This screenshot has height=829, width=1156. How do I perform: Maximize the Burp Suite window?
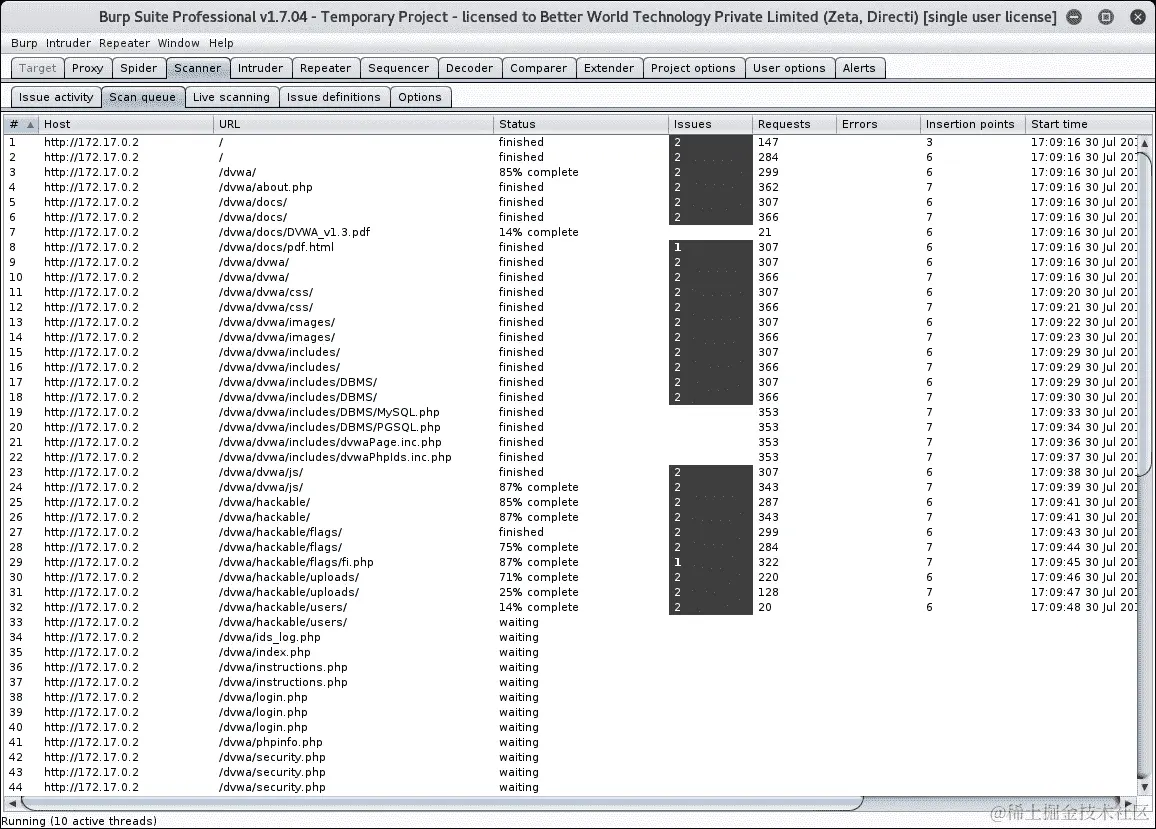click(x=1106, y=16)
